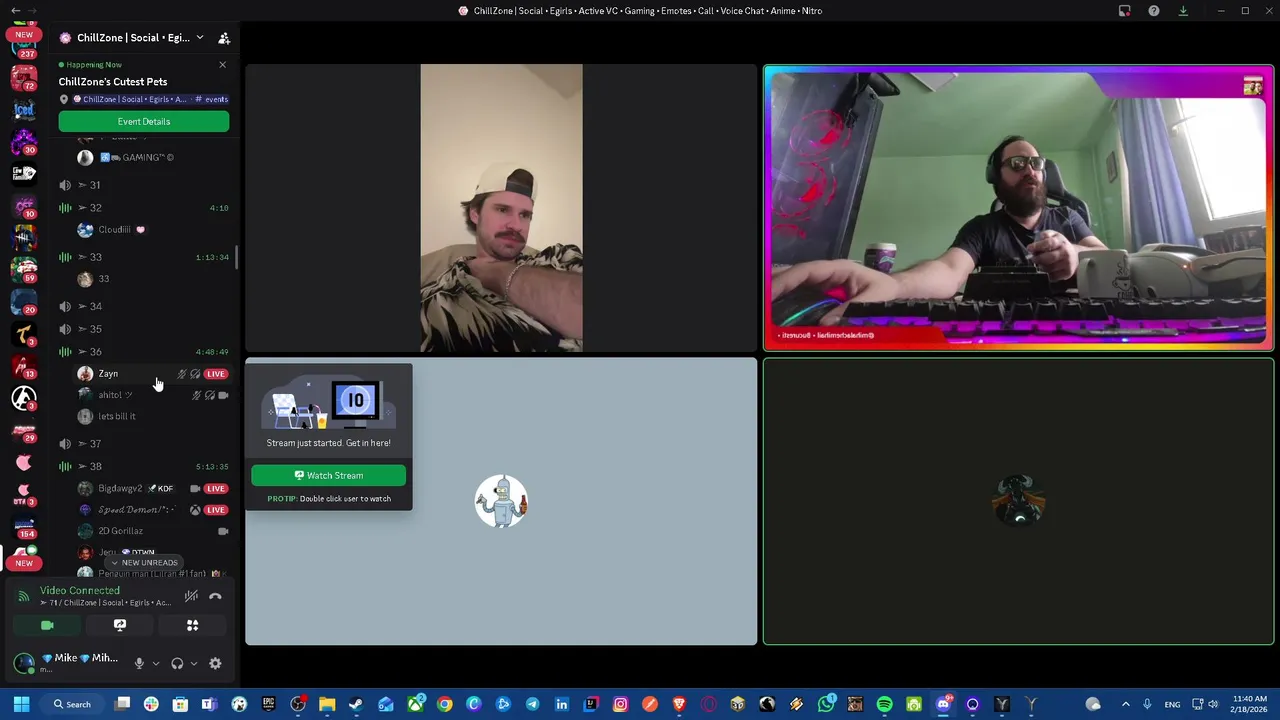Open microphone input options arrow

coord(155,663)
